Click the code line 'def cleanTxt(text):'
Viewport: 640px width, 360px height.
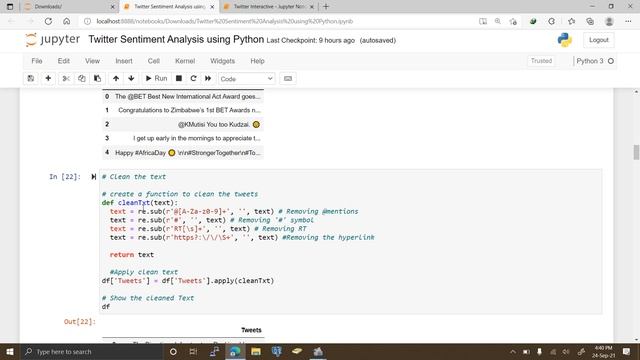click(140, 203)
